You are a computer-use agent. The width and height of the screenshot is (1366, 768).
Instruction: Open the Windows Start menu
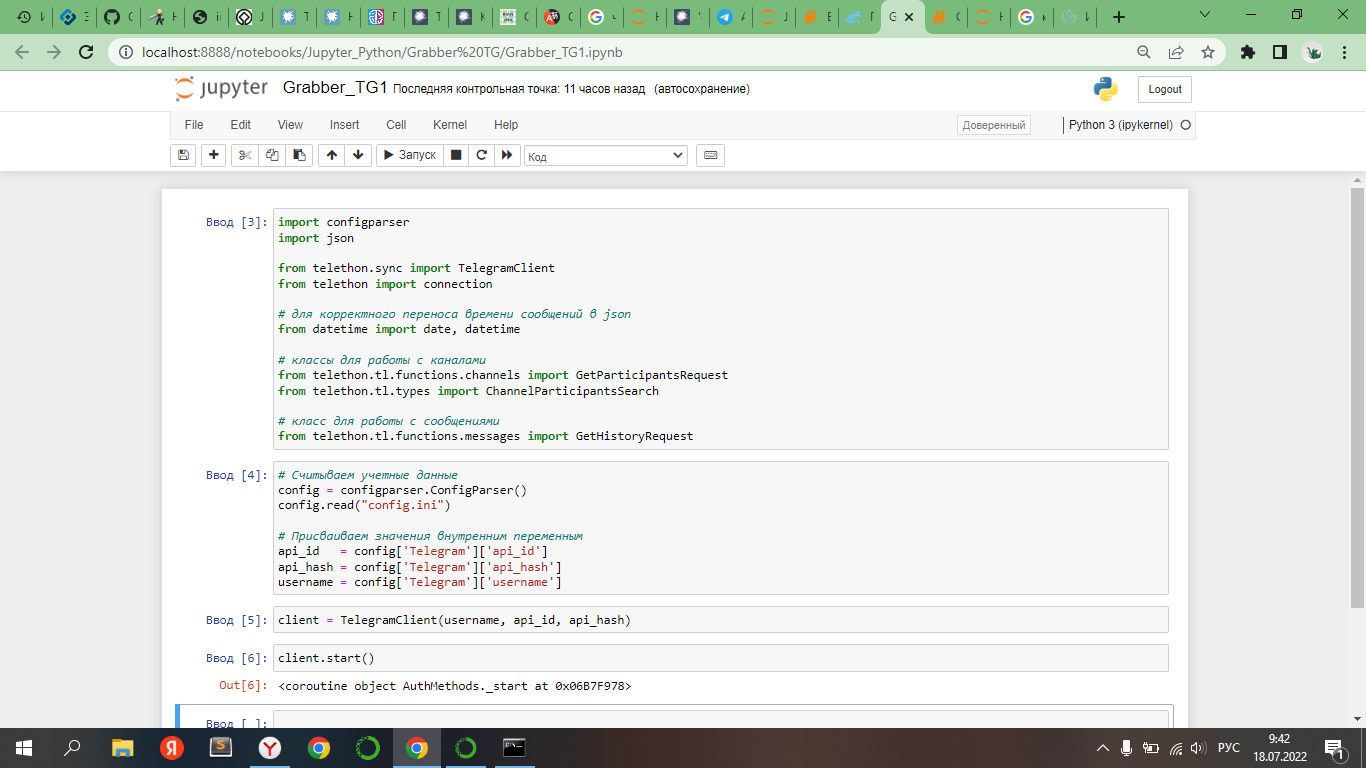(23, 748)
